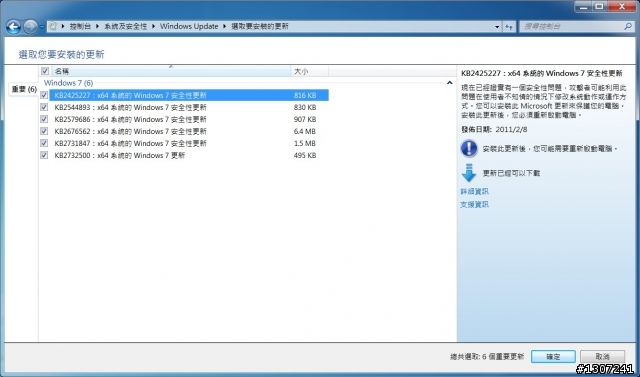The width and height of the screenshot is (640, 377).
Task: Sort by 名稱 column header
Action: (x=171, y=71)
